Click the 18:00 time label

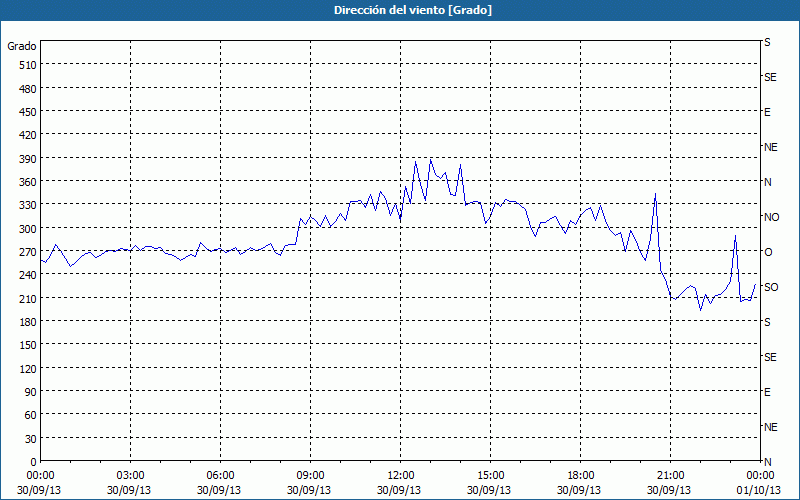(x=580, y=476)
